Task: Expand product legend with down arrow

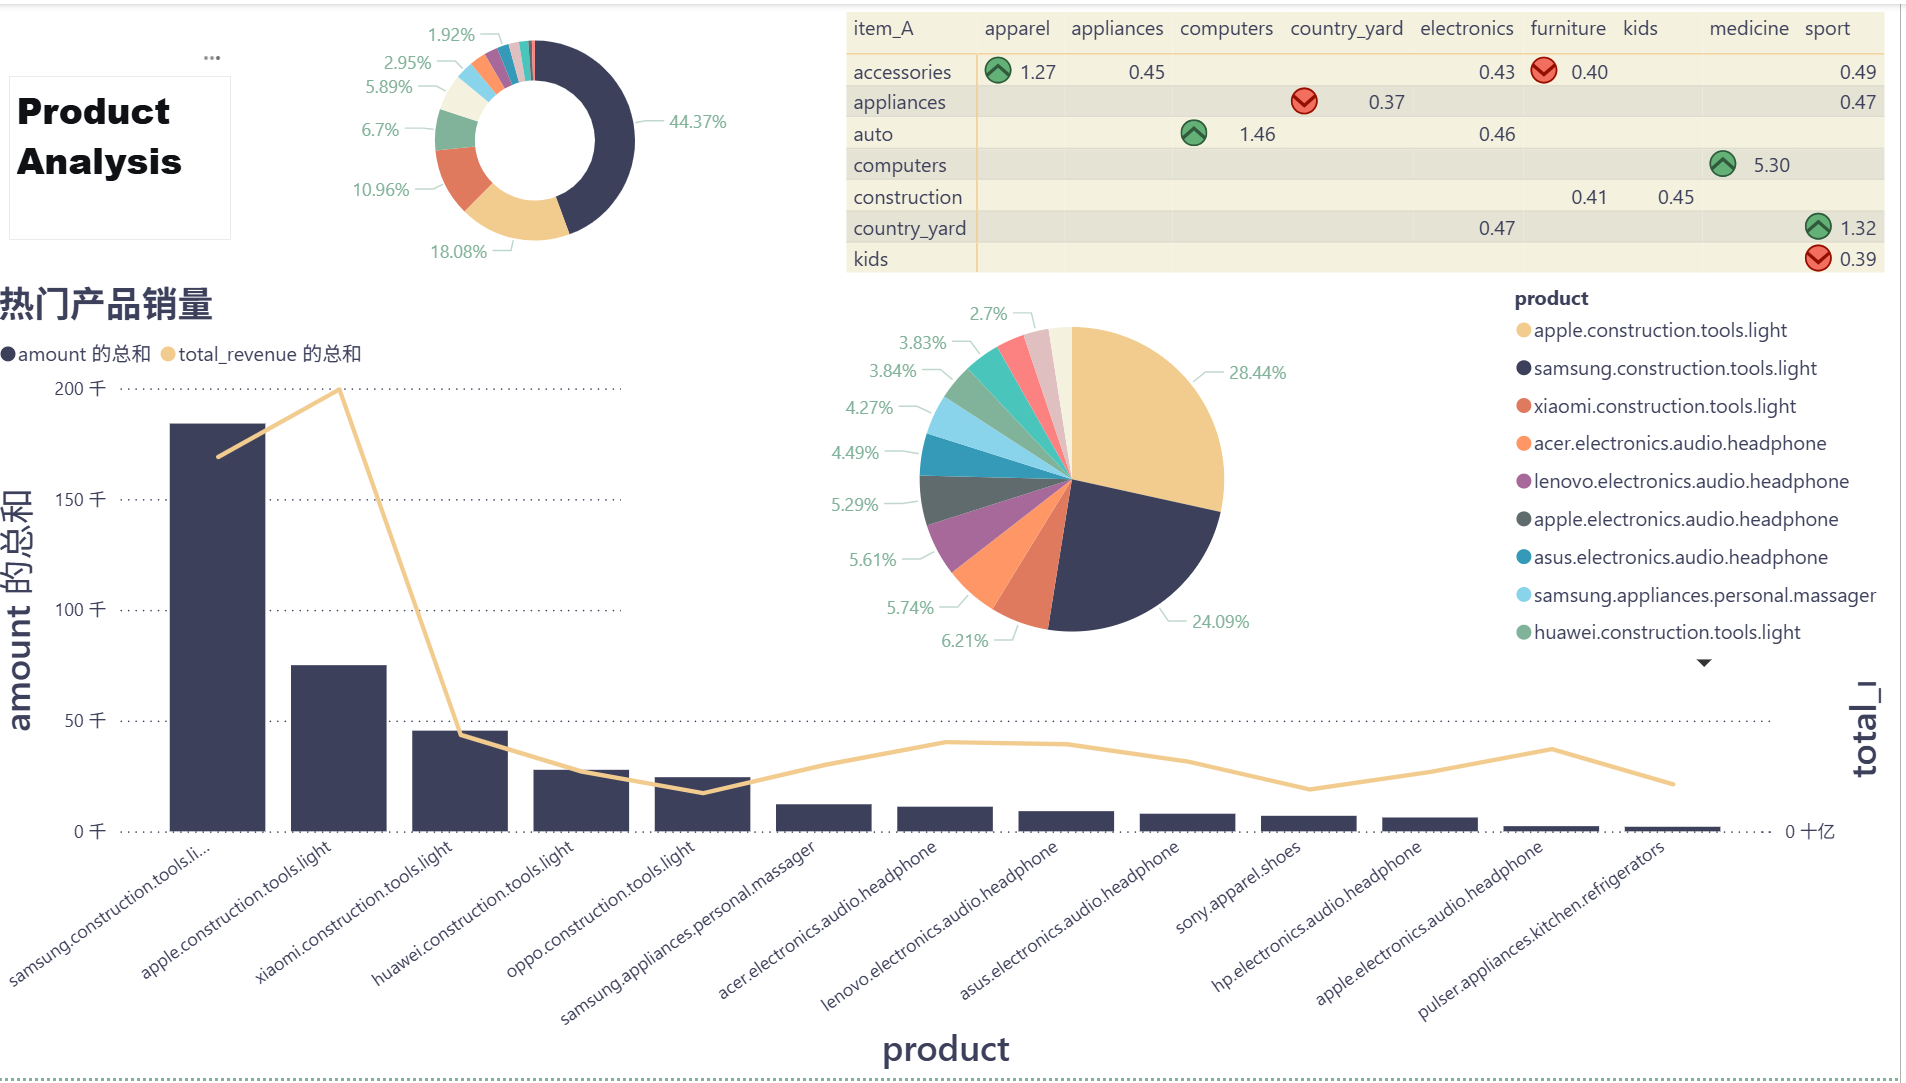Action: click(1704, 663)
